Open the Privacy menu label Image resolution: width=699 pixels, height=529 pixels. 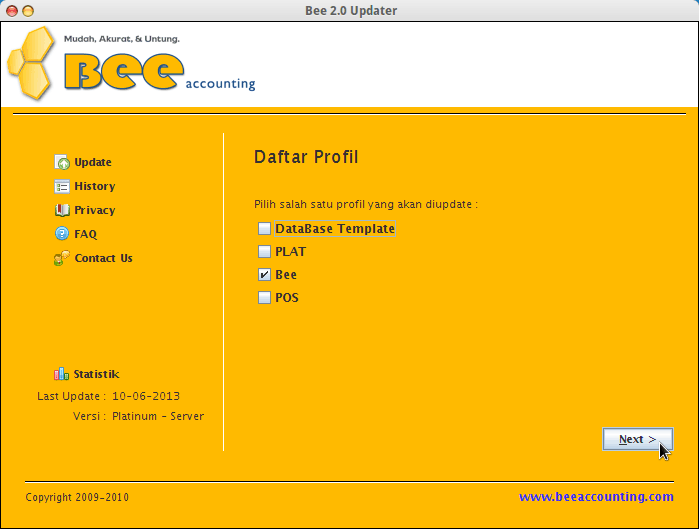[95, 210]
